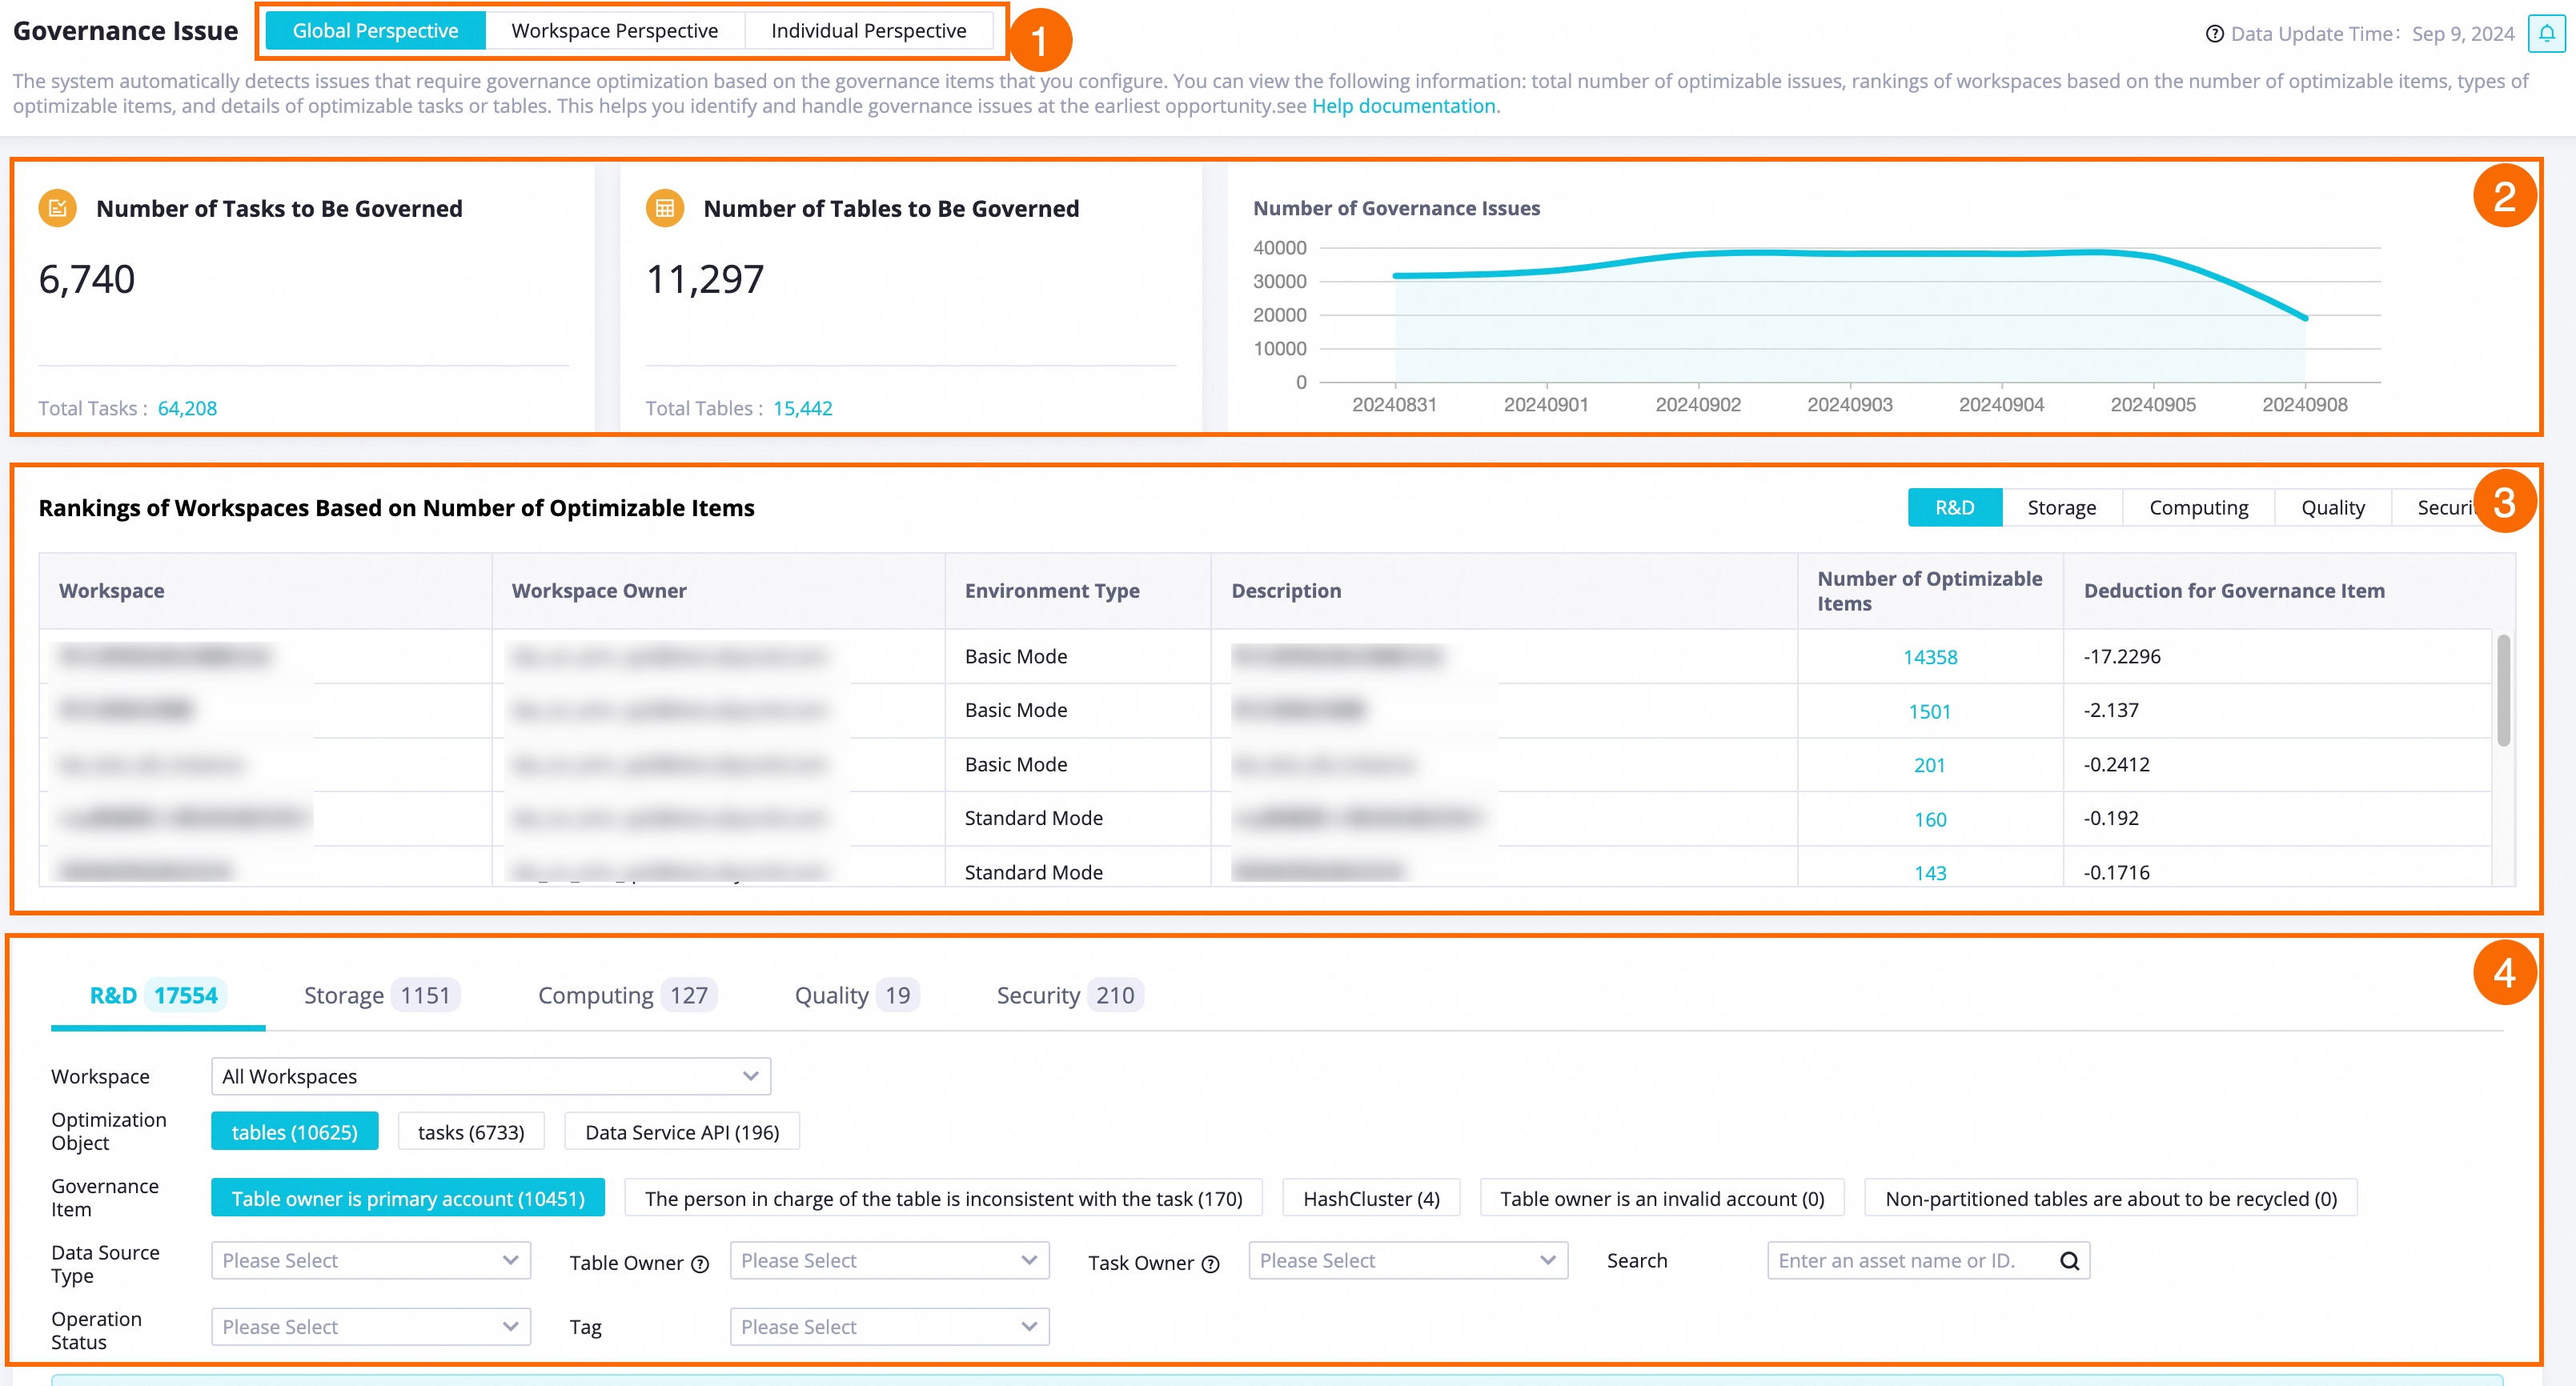Image resolution: width=2576 pixels, height=1386 pixels.
Task: Click the Data Update Time help icon
Action: pos(2214,34)
